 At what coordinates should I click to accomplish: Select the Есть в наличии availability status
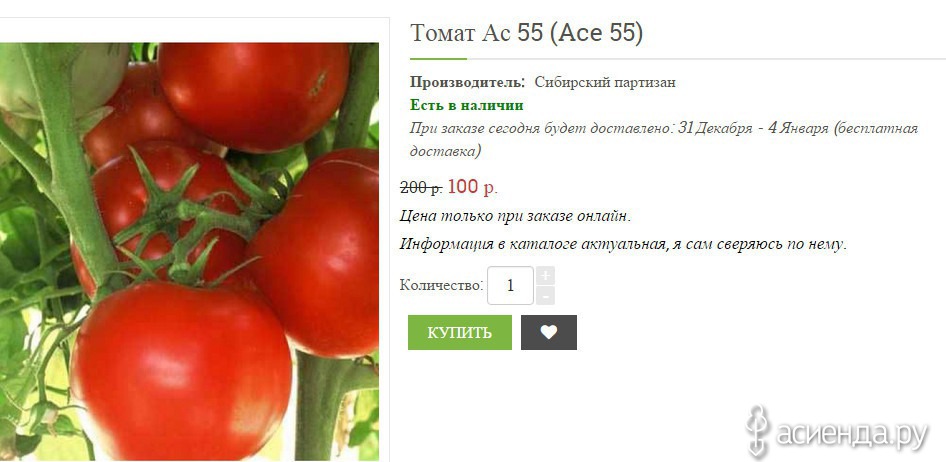click(x=466, y=106)
